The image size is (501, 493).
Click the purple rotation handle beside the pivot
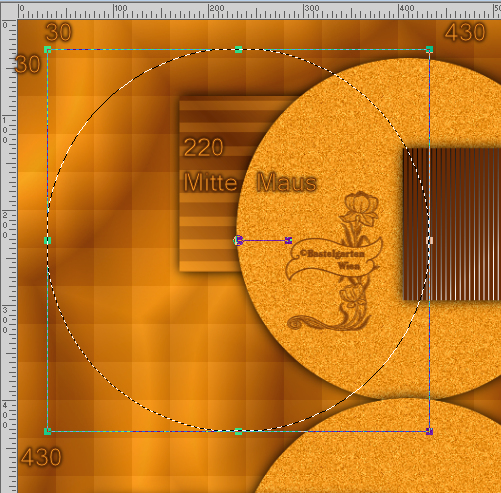289,240
